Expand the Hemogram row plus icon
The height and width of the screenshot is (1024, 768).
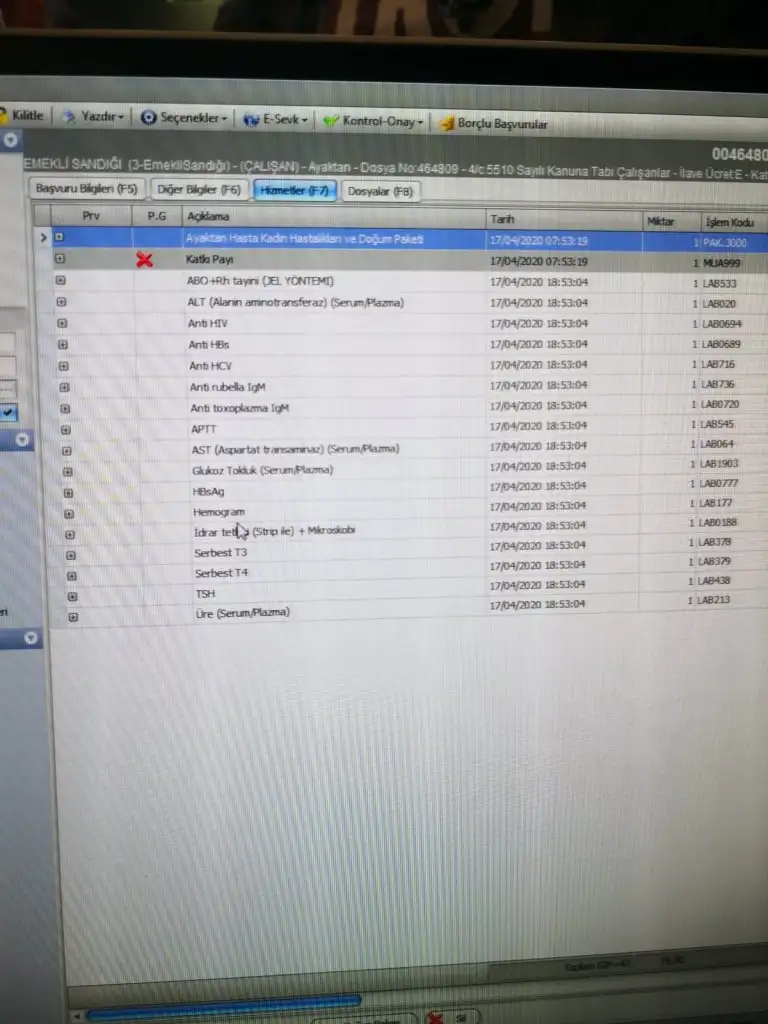pos(68,513)
